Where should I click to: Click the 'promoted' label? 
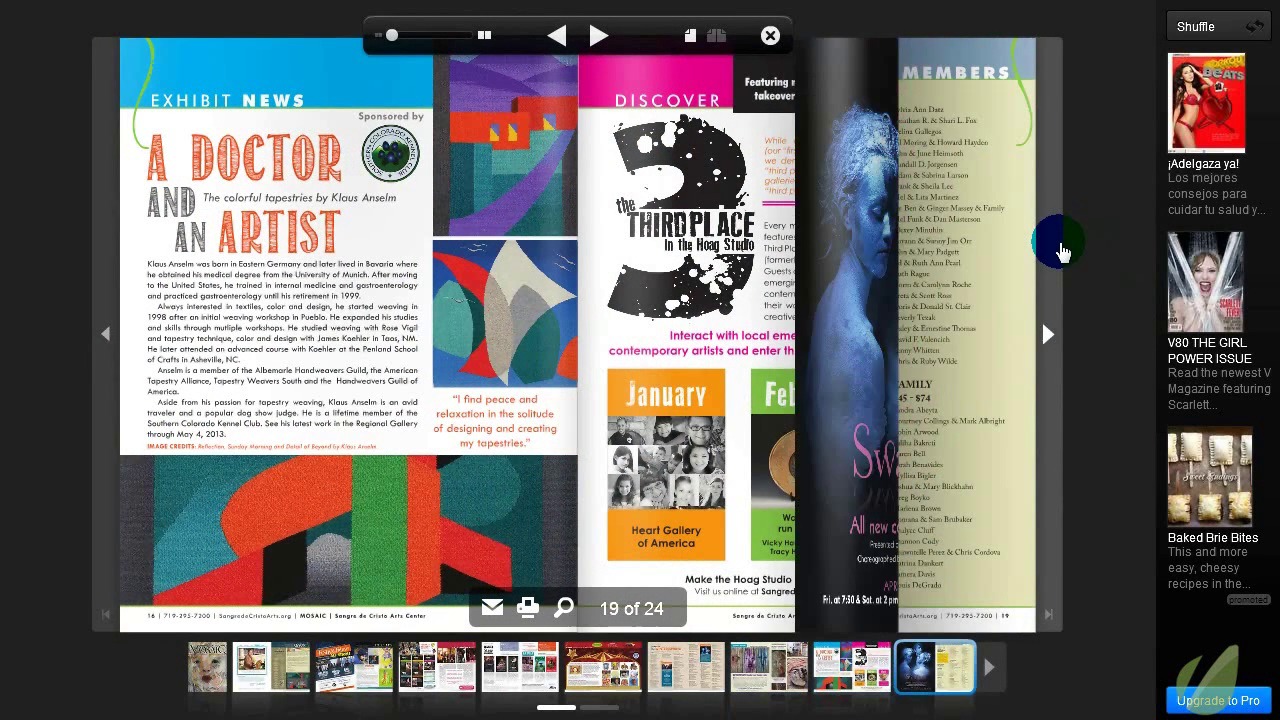point(1248,600)
